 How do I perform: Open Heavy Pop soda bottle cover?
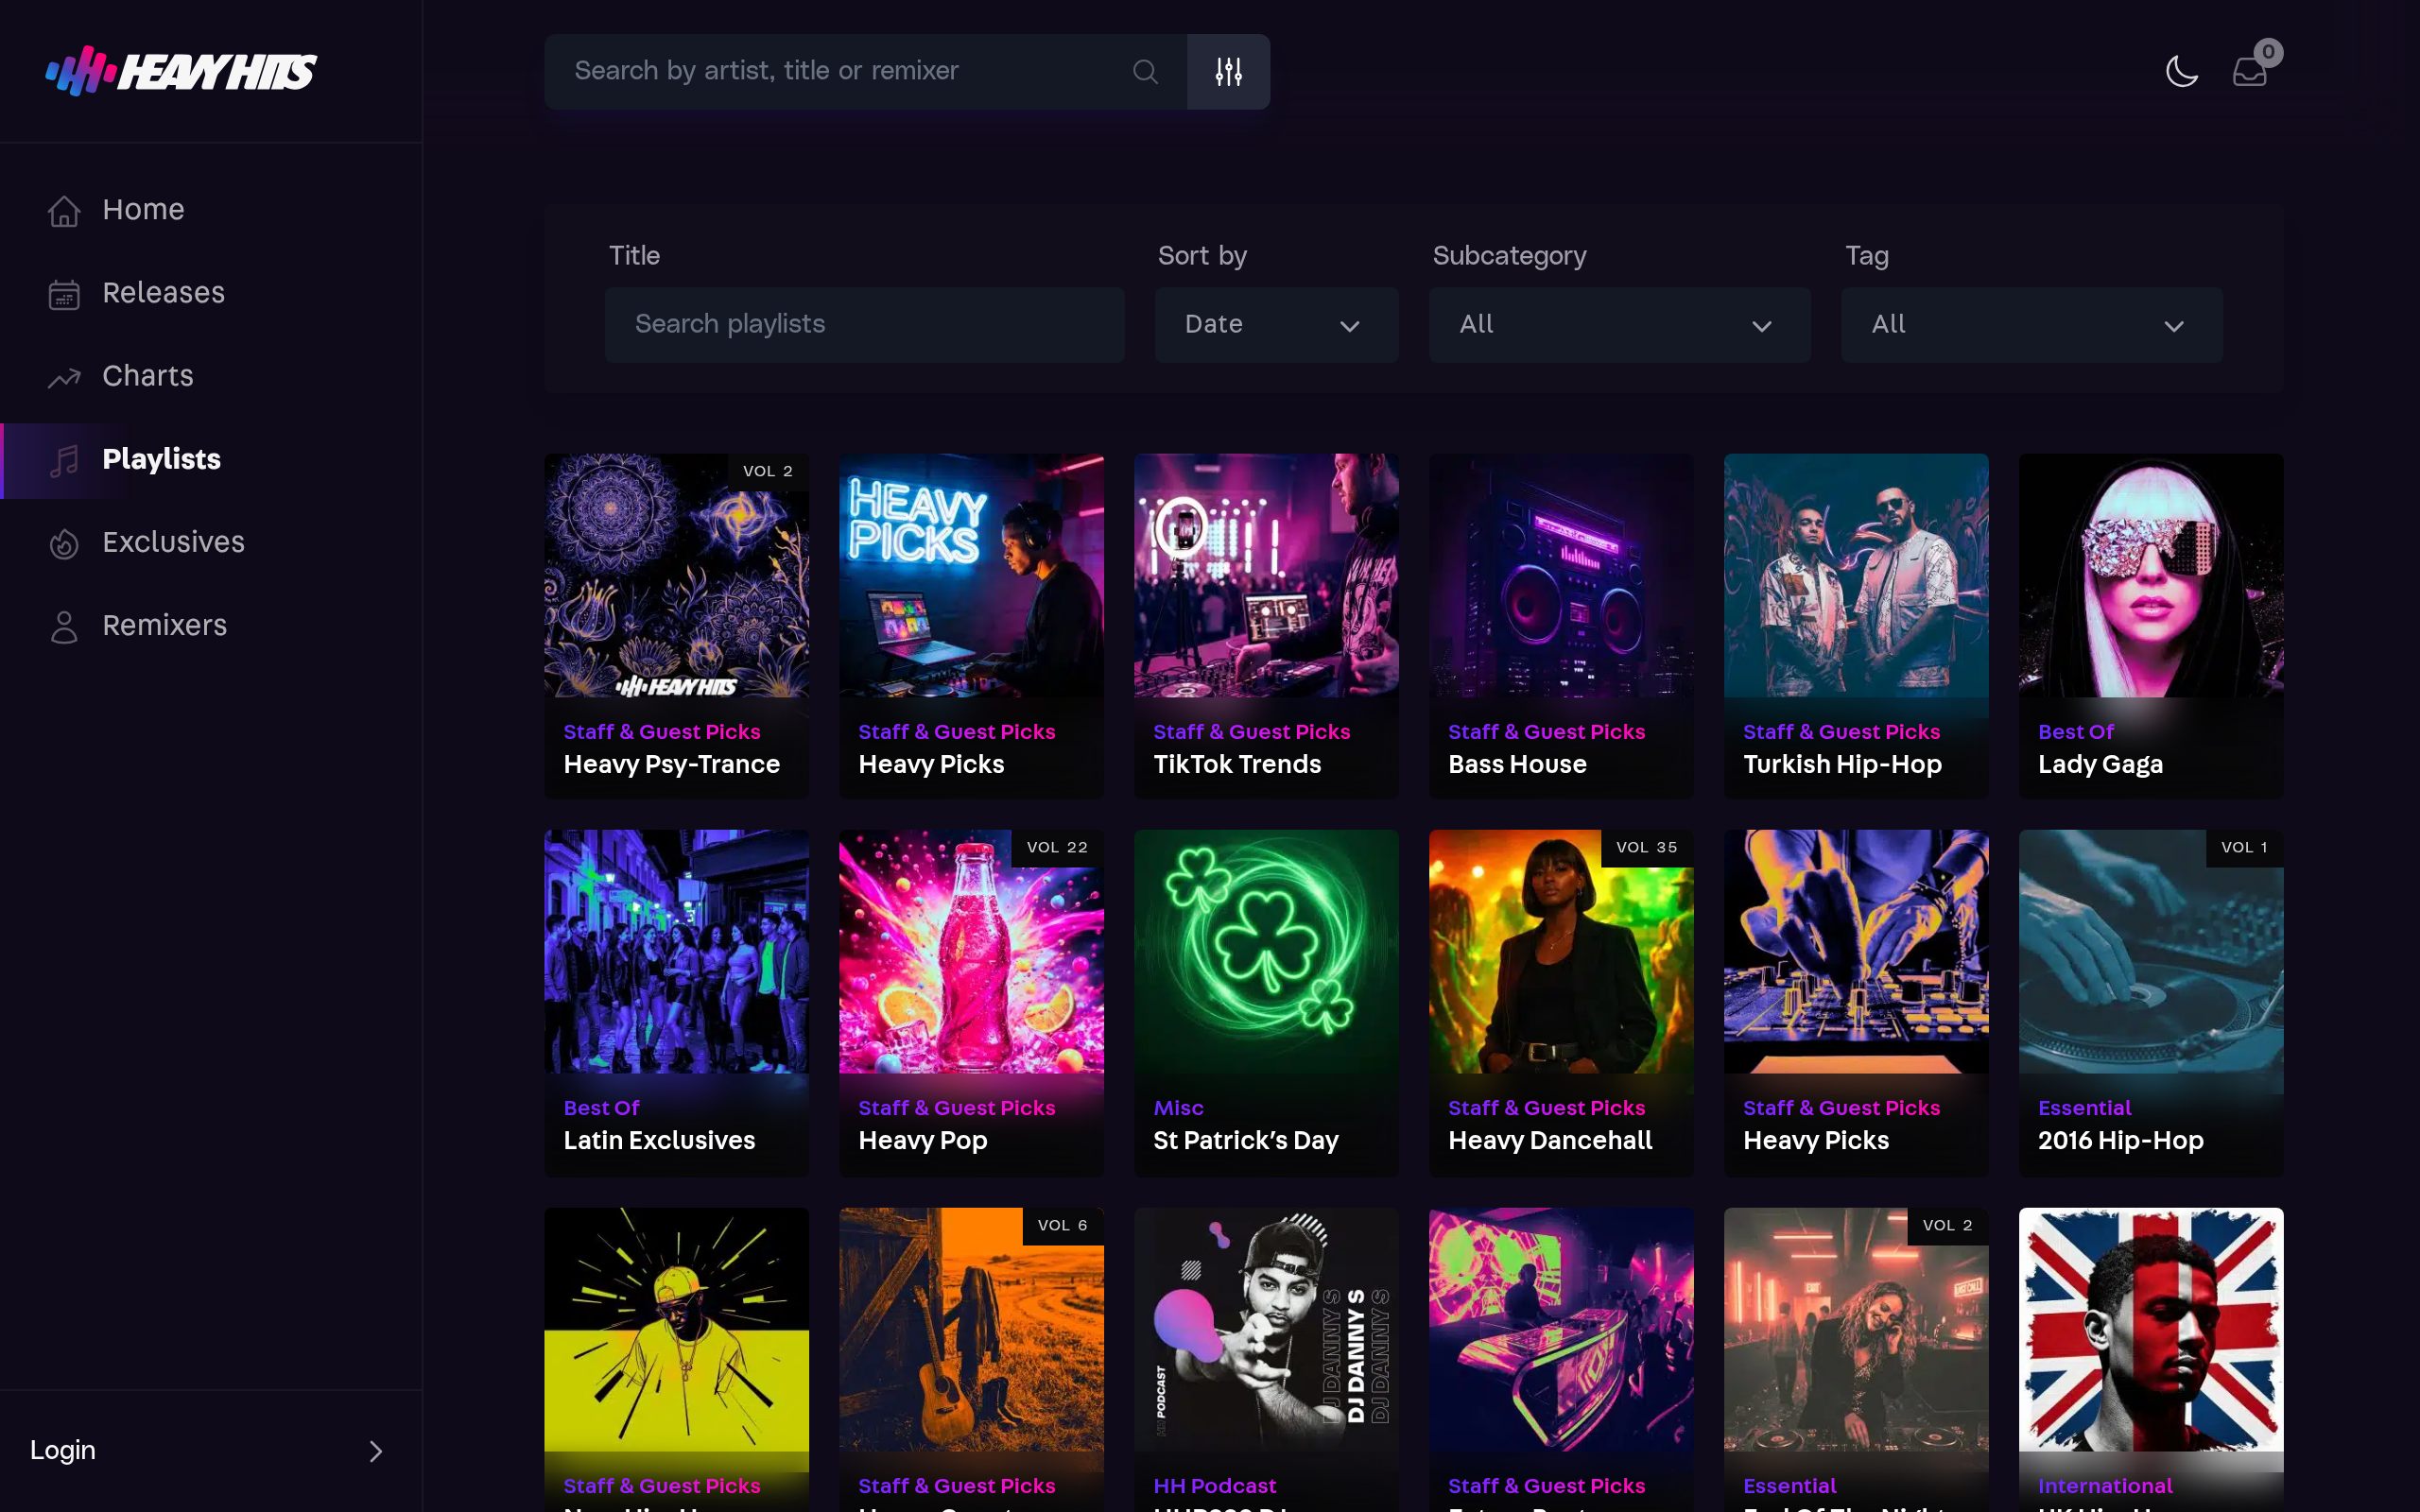(x=971, y=952)
